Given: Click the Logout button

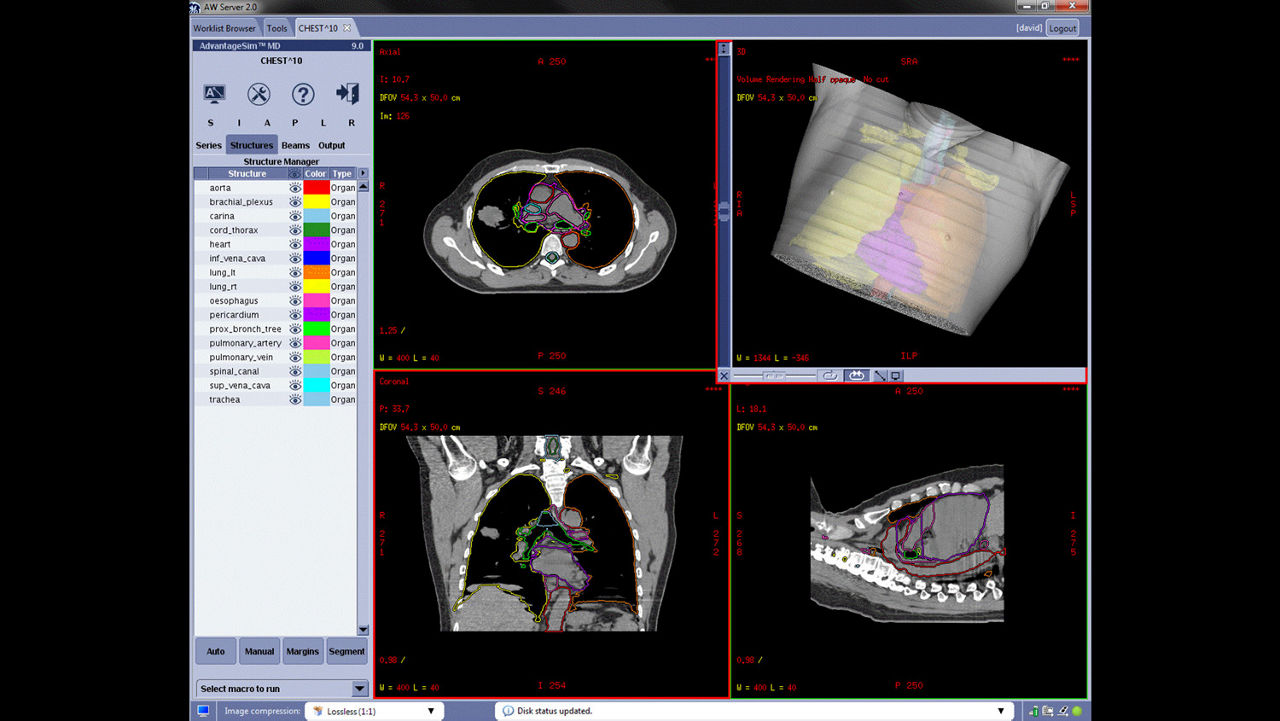Looking at the screenshot, I should pyautogui.click(x=1062, y=28).
